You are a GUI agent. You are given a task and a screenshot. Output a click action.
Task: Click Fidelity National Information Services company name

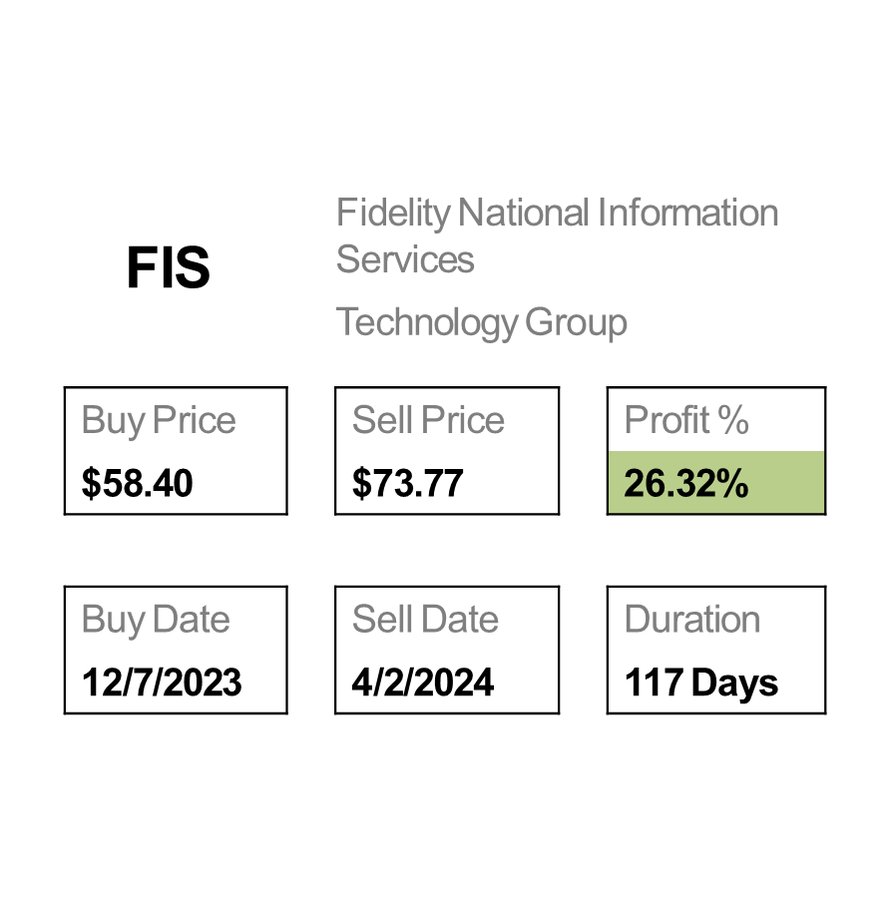[556, 235]
